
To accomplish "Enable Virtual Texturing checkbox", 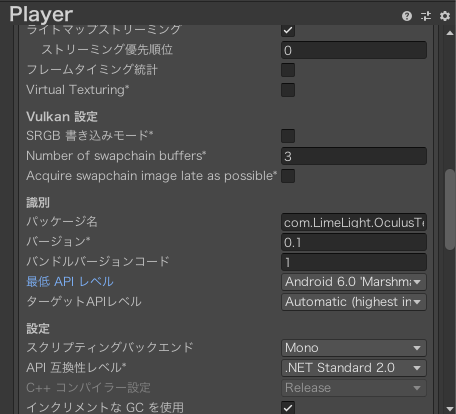I will tap(288, 90).
